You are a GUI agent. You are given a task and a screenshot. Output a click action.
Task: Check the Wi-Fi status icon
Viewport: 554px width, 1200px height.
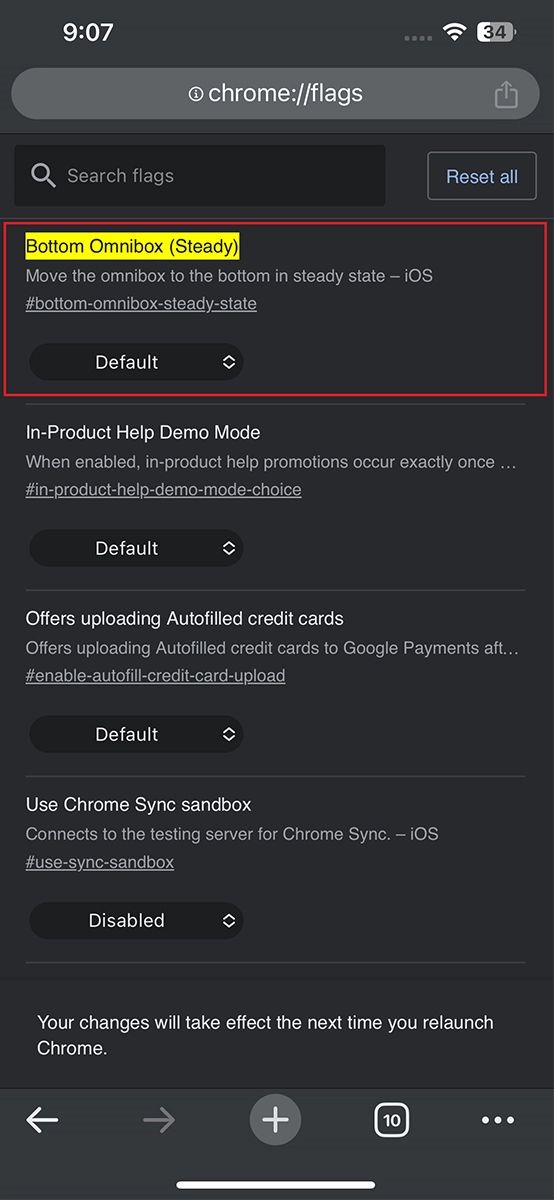coord(455,32)
